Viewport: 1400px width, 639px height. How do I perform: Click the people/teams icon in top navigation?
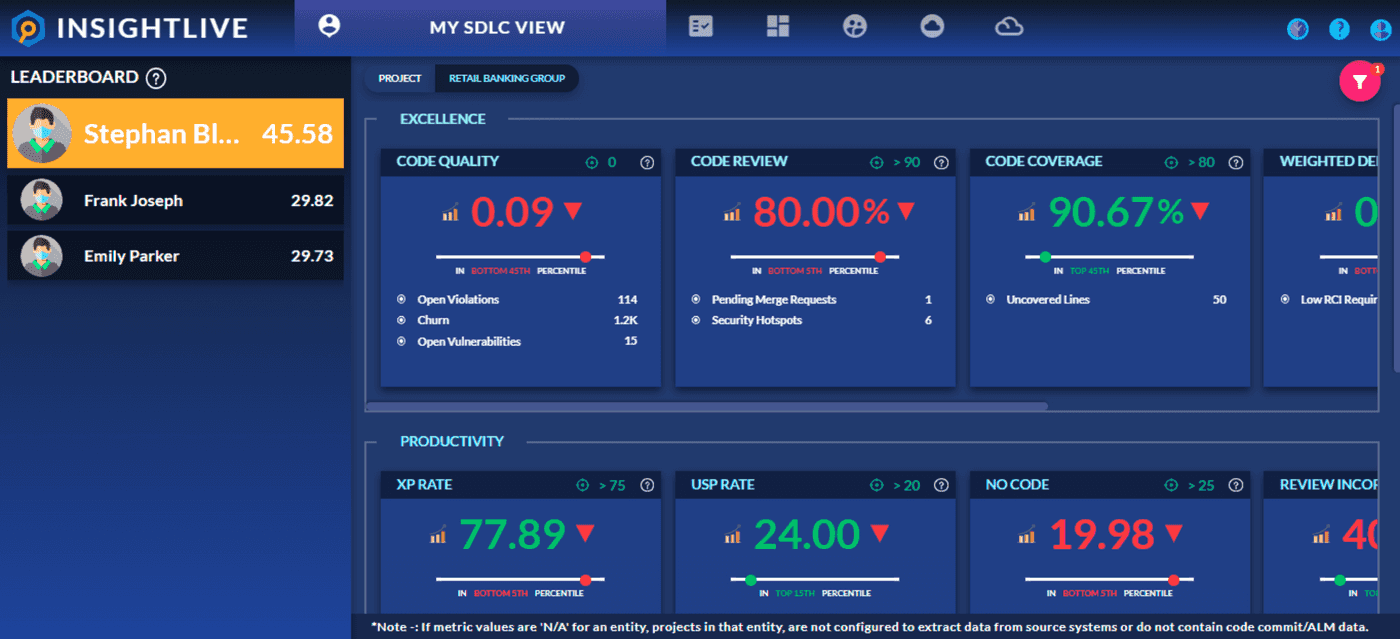855,26
